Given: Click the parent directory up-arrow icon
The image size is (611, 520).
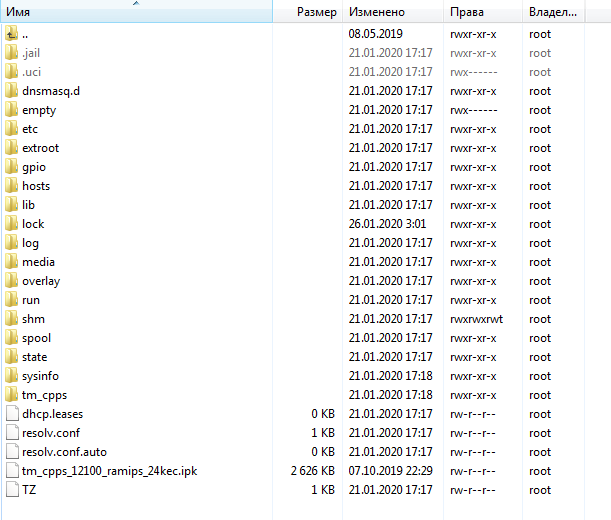Looking at the screenshot, I should (x=11, y=34).
